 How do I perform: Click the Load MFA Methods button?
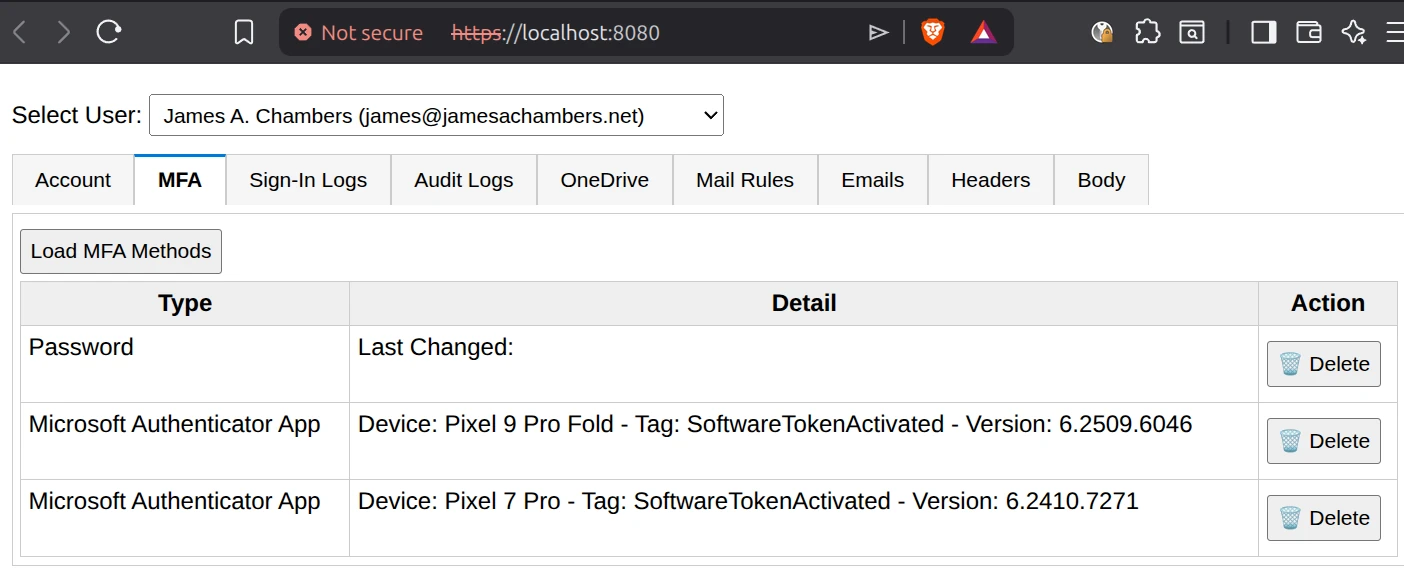pos(121,251)
